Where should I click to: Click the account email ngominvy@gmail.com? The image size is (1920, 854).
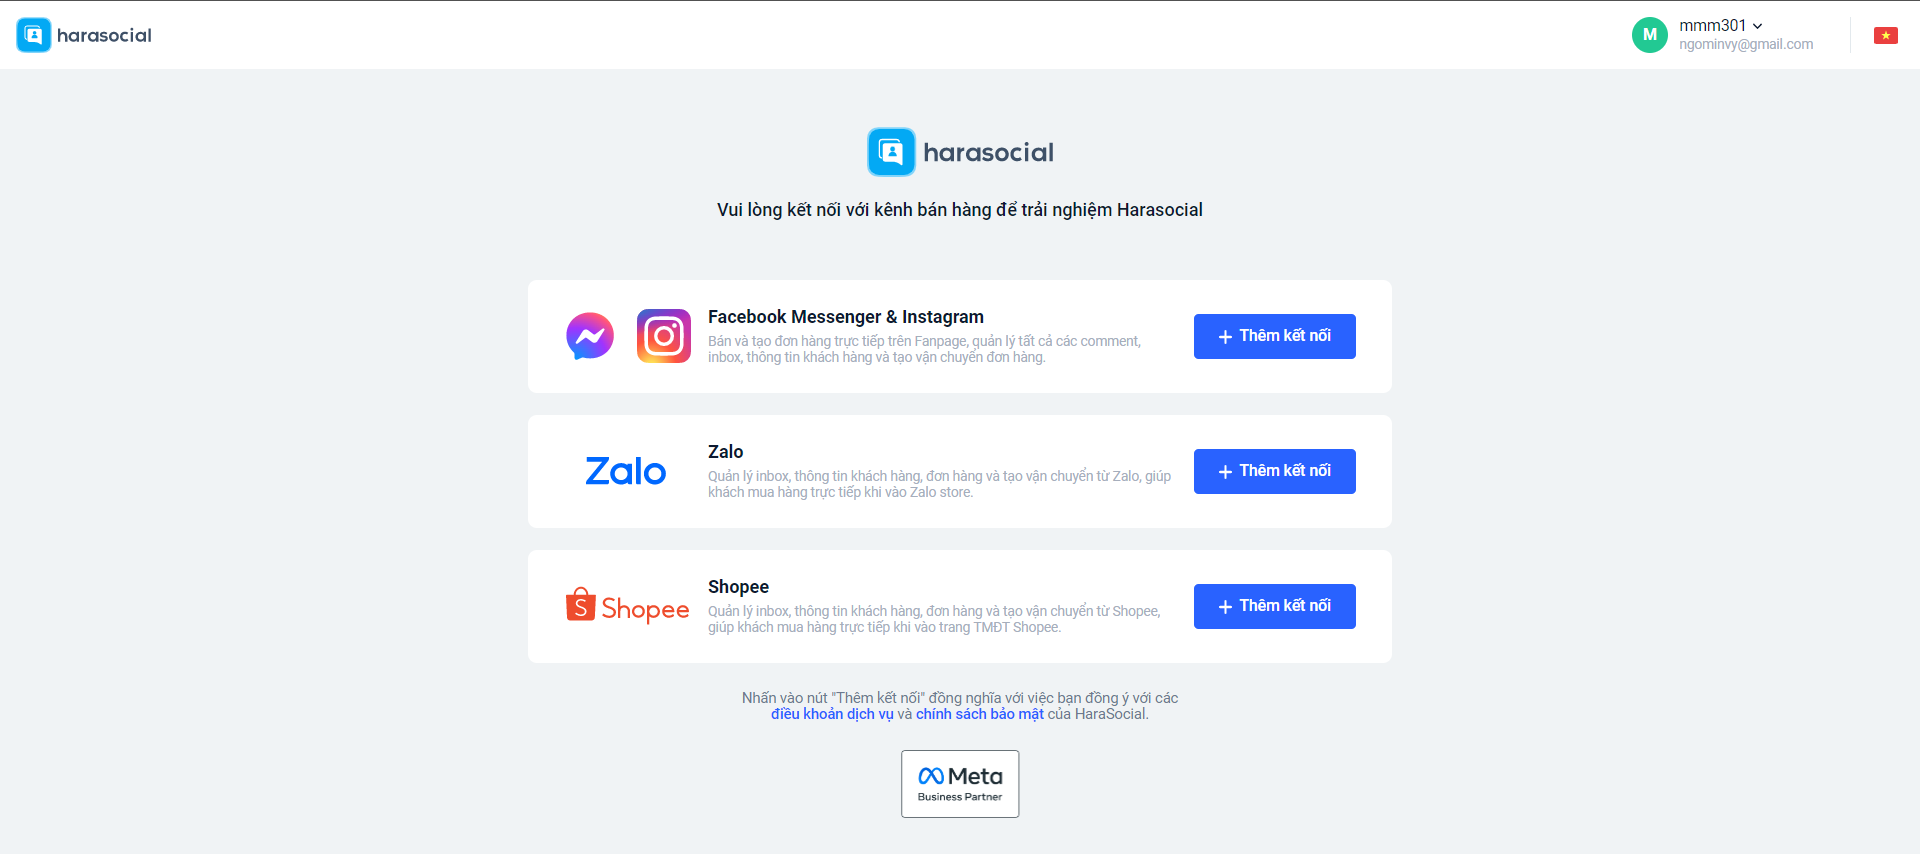(x=1746, y=44)
